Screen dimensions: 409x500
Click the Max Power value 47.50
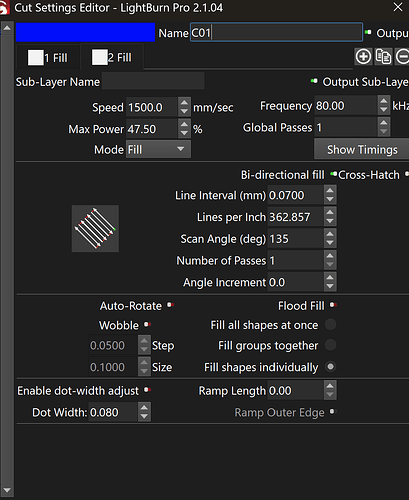(x=152, y=129)
